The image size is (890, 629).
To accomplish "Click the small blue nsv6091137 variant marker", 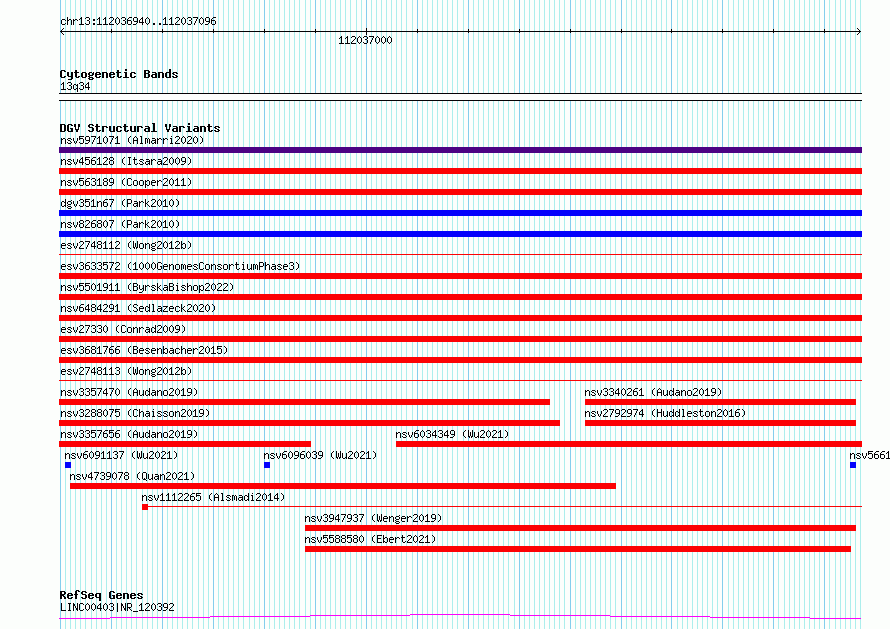I will pos(68,465).
